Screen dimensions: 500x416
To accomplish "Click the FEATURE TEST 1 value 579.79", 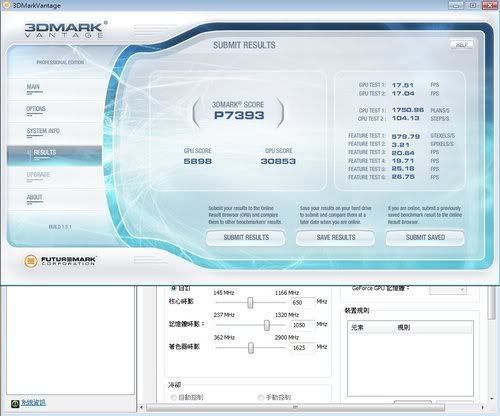I will coord(406,136).
